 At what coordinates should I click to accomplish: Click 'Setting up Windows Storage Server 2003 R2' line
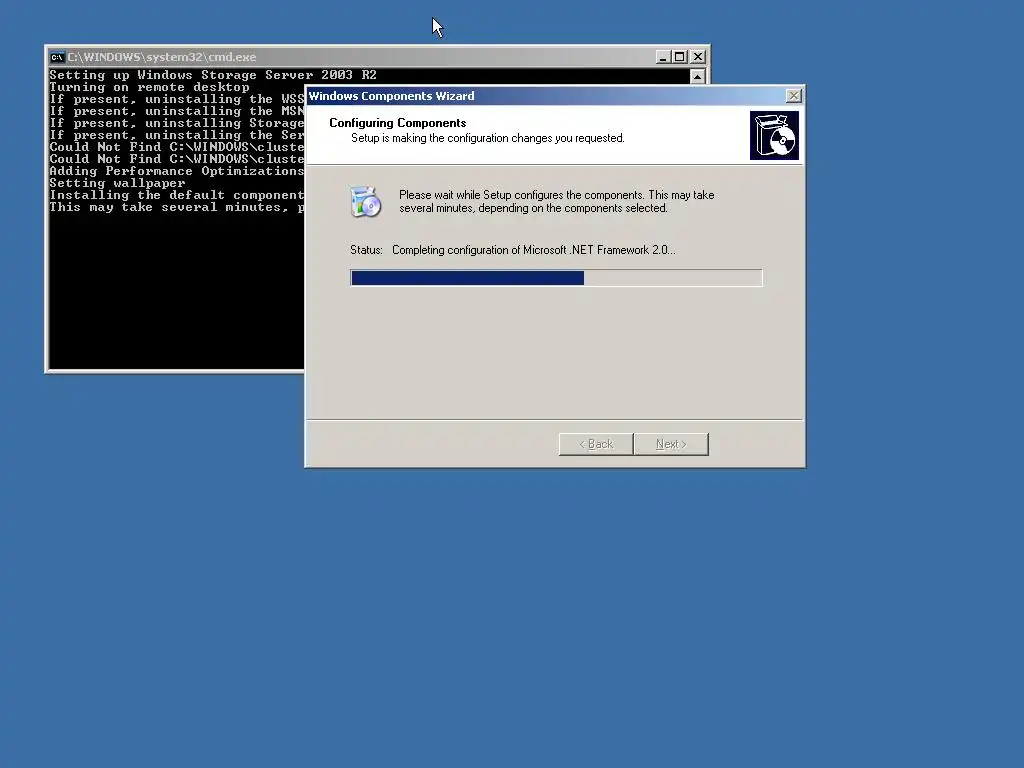[213, 75]
